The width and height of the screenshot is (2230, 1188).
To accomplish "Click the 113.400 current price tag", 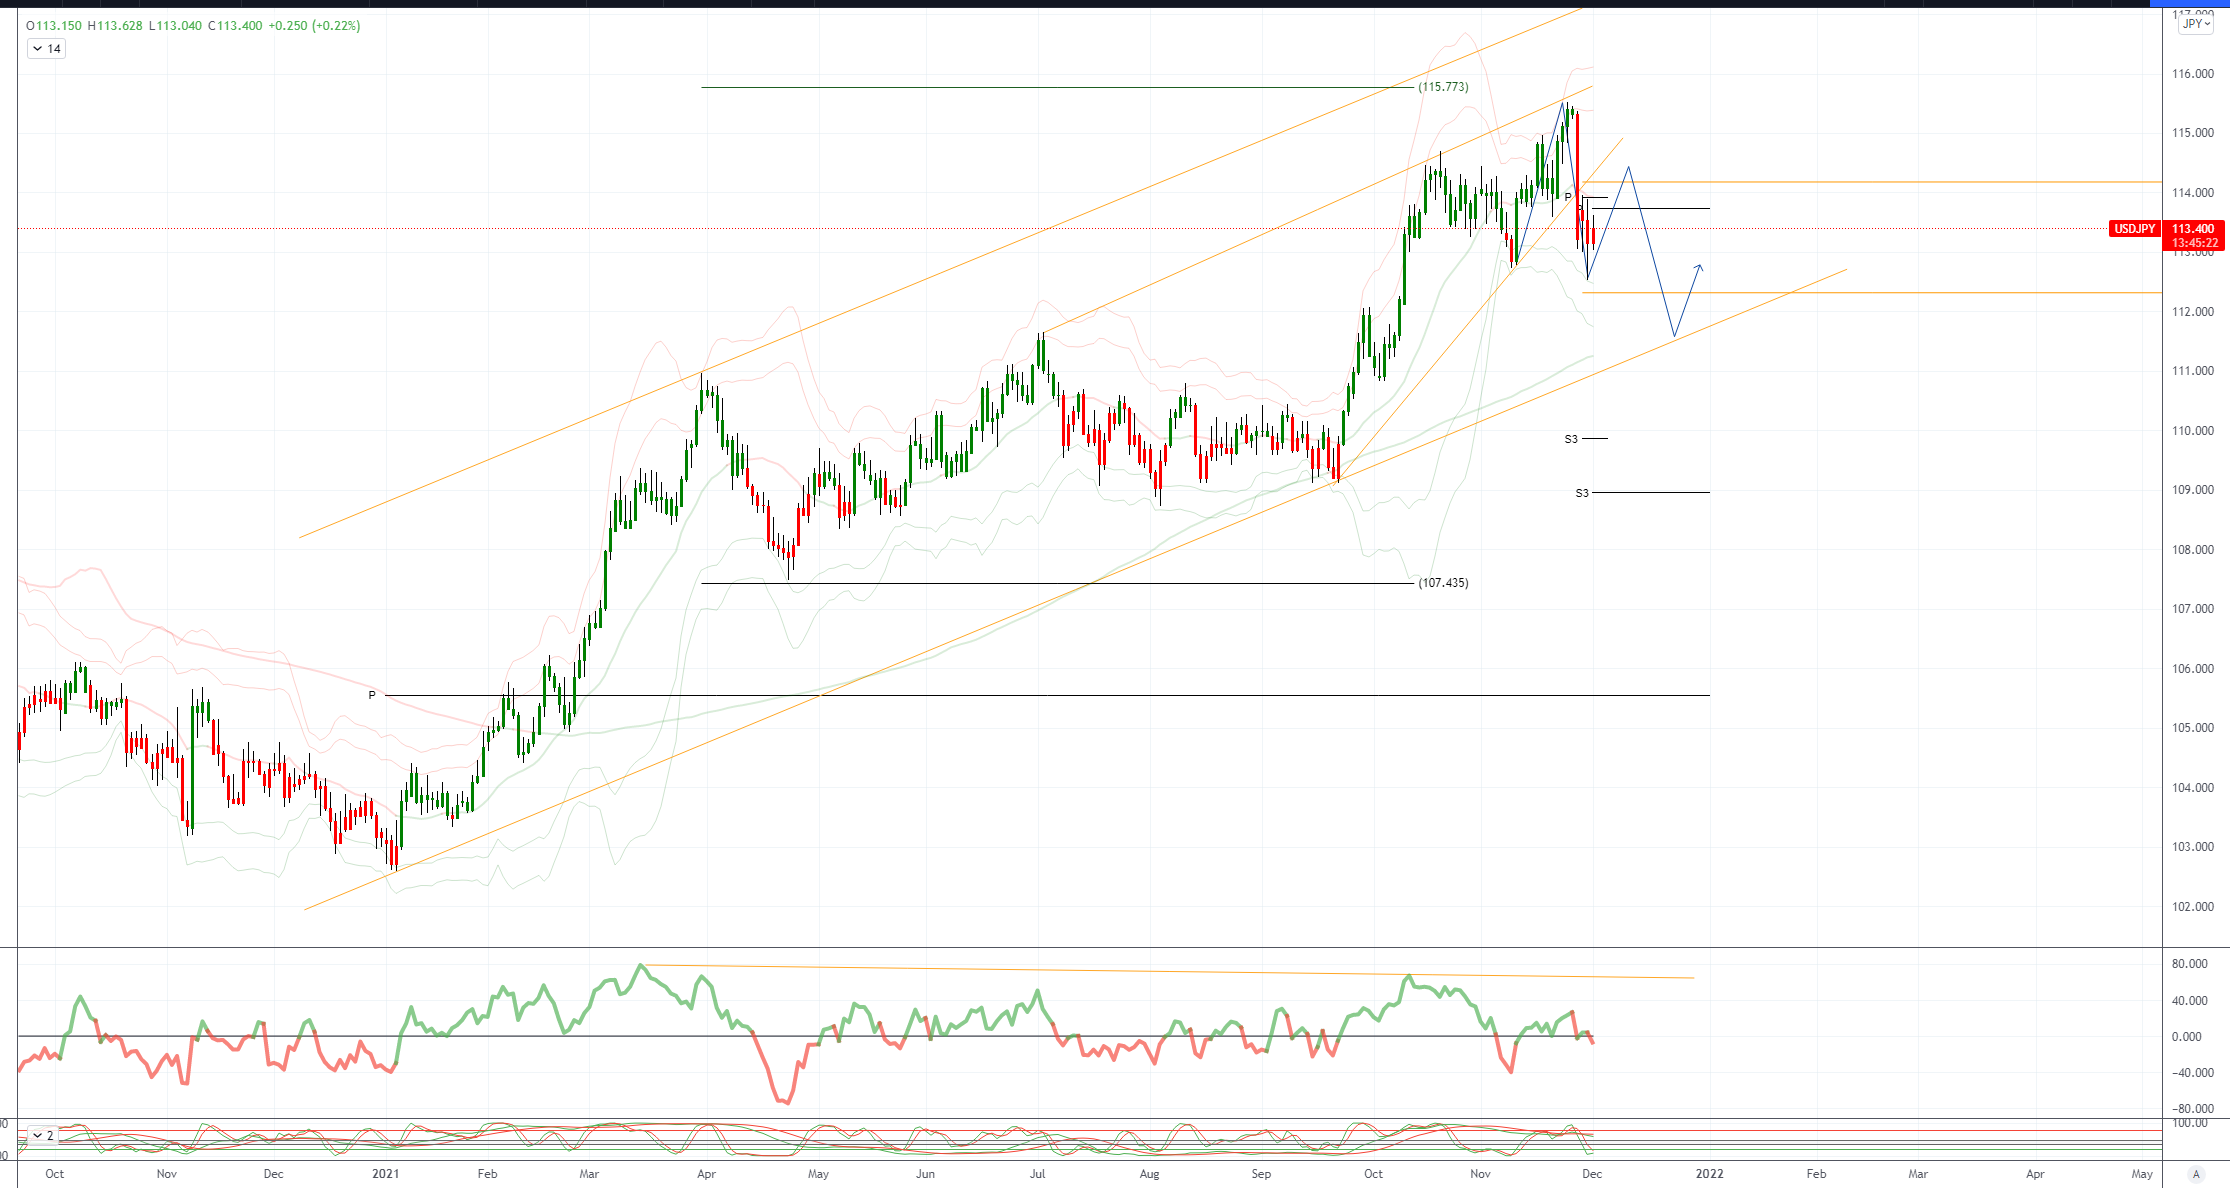I will tap(2193, 229).
